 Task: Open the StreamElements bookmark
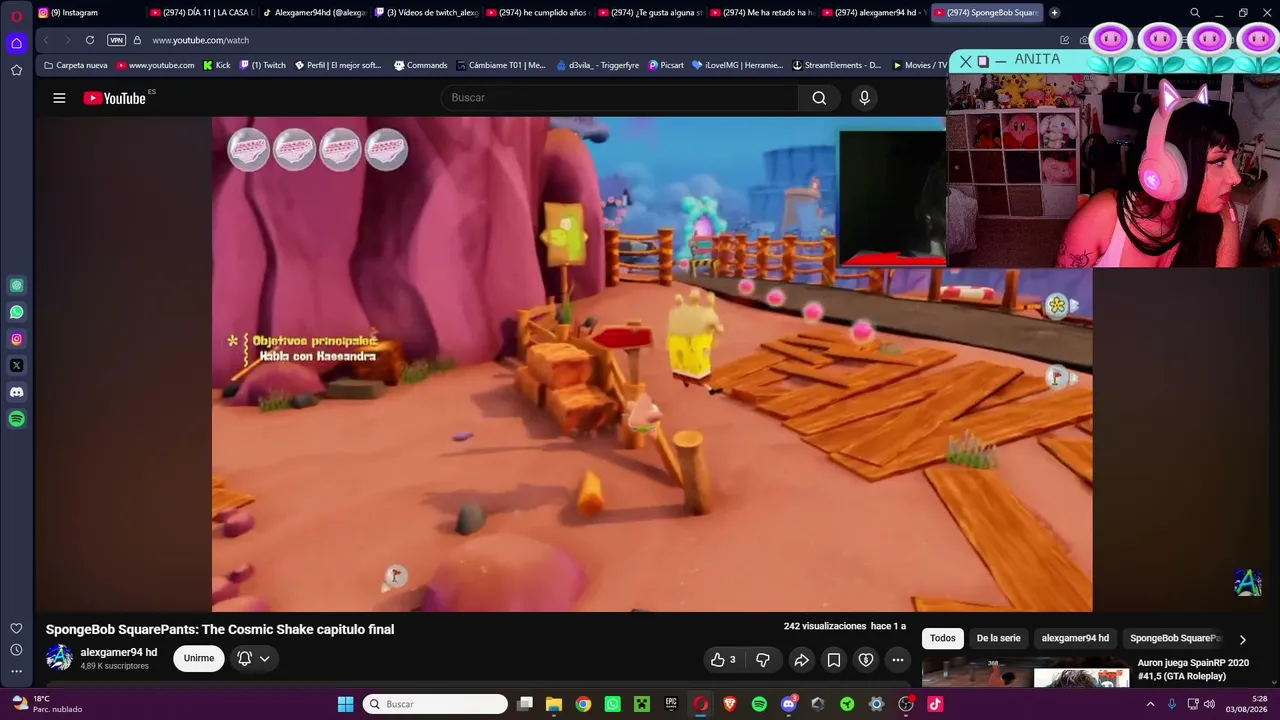[x=837, y=65]
